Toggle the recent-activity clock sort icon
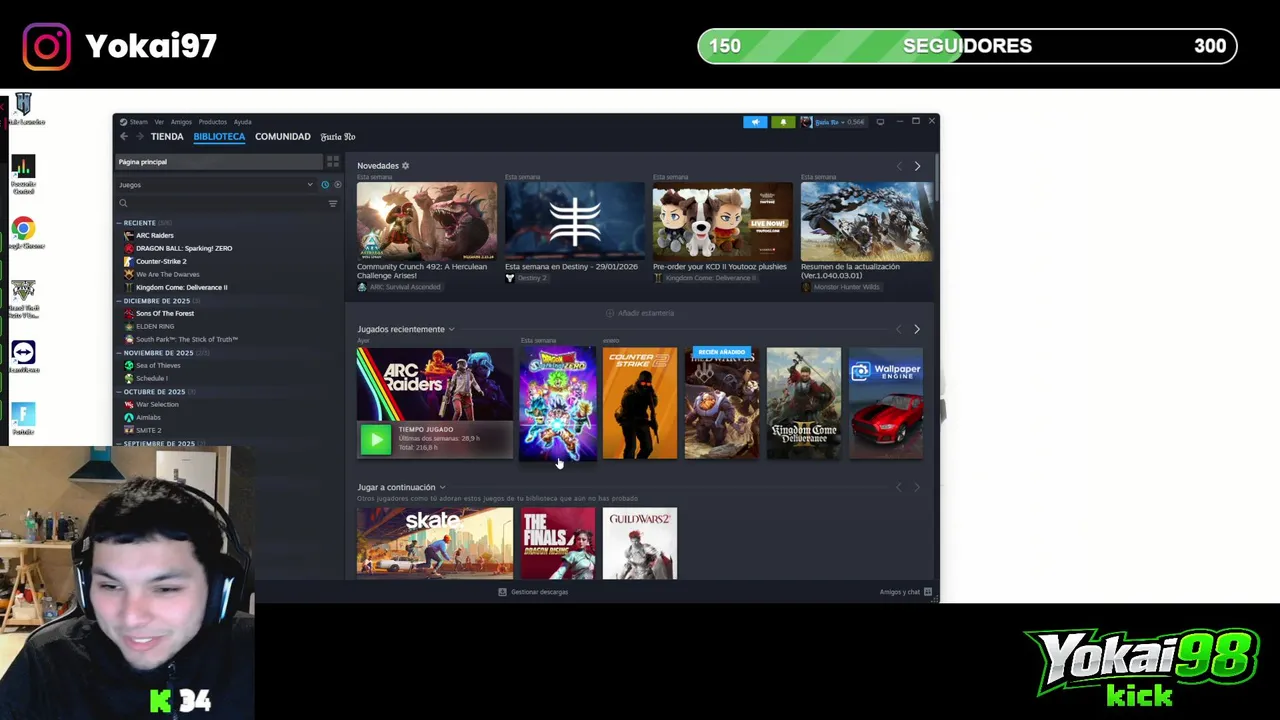The width and height of the screenshot is (1280, 720). 325,185
